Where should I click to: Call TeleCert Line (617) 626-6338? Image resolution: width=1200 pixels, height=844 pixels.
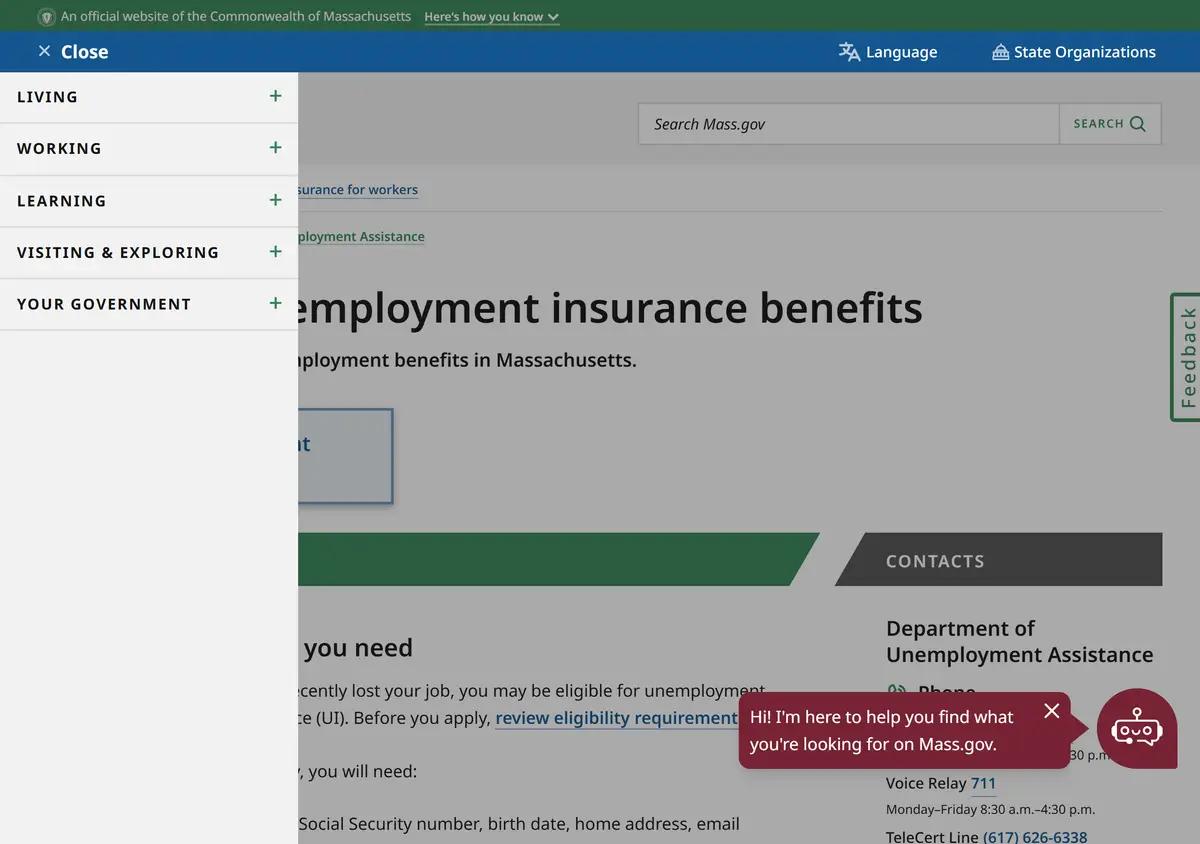[x=1035, y=836]
